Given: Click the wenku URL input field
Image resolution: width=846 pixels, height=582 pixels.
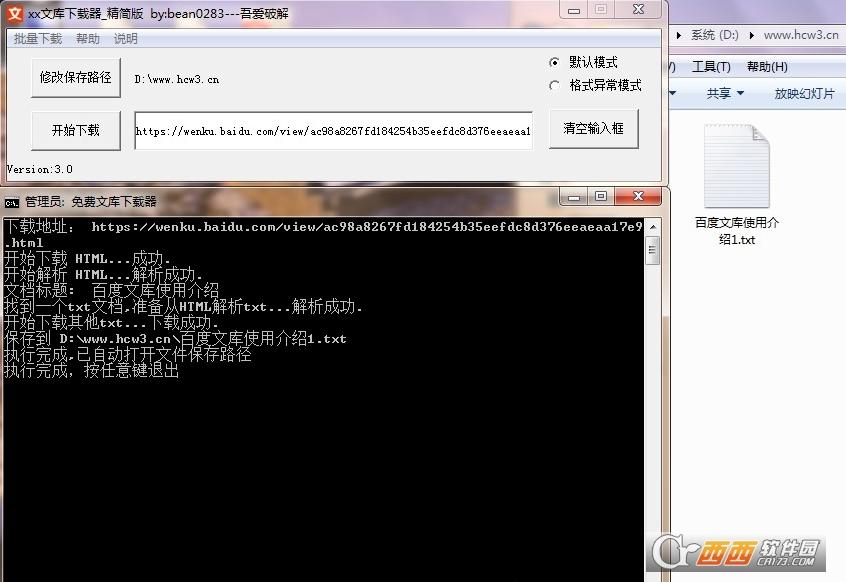Looking at the screenshot, I should pyautogui.click(x=333, y=131).
